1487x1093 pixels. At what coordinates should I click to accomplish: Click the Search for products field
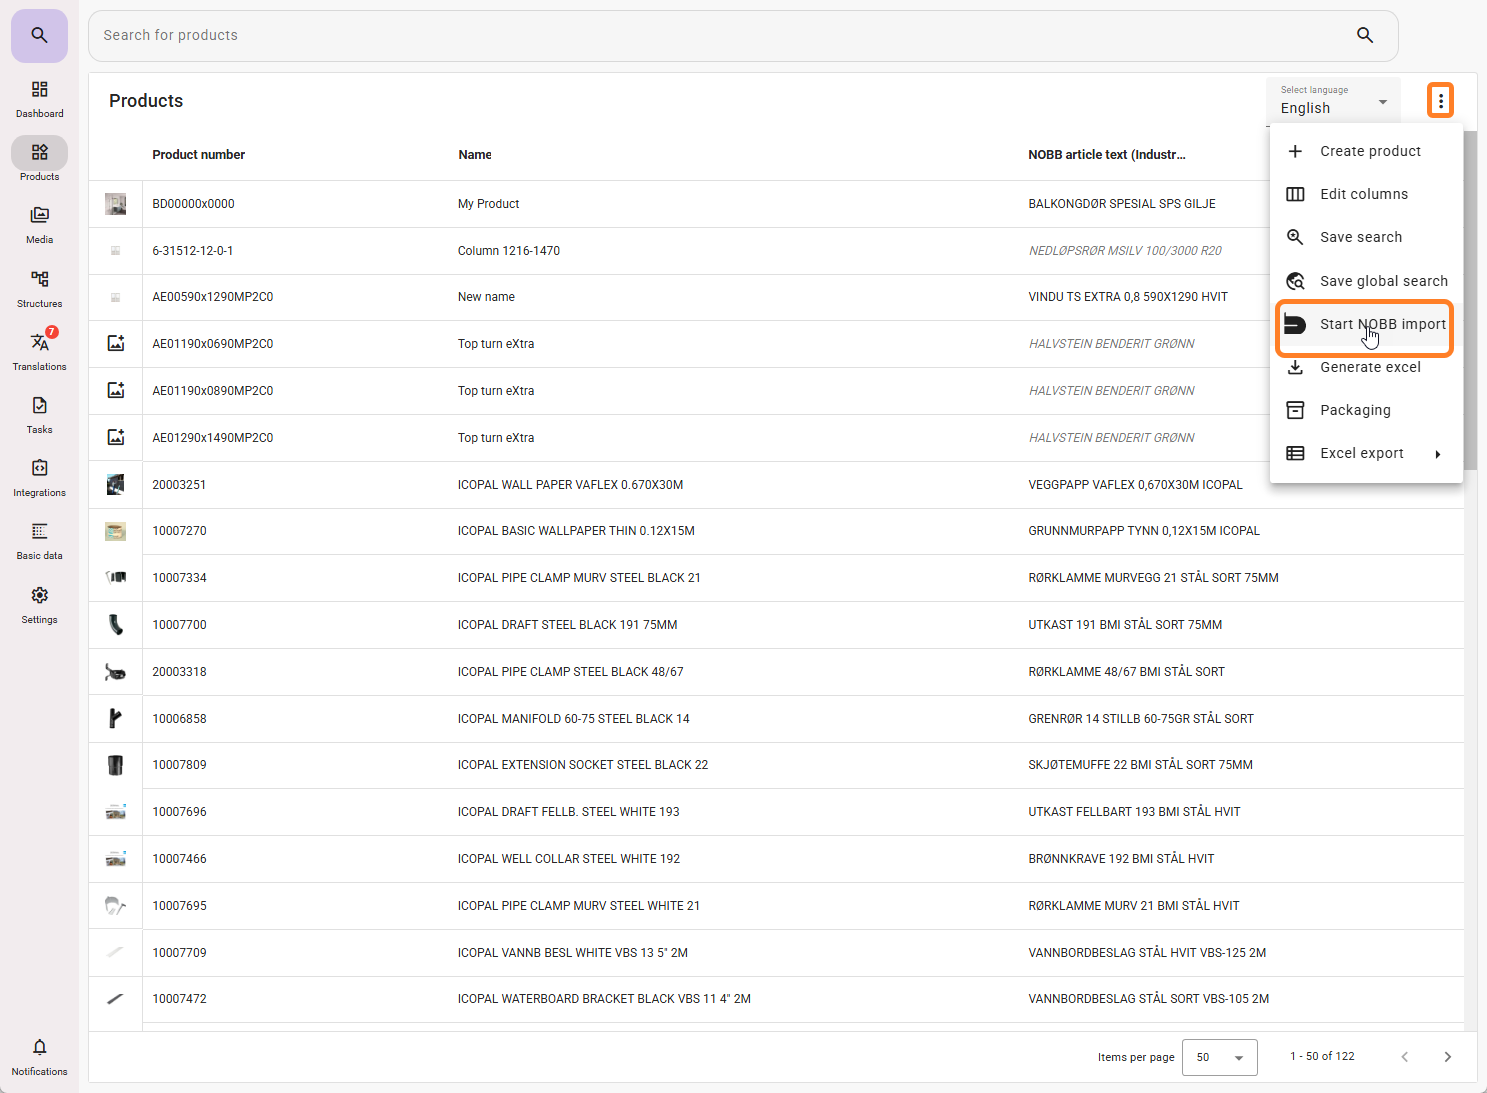click(720, 35)
